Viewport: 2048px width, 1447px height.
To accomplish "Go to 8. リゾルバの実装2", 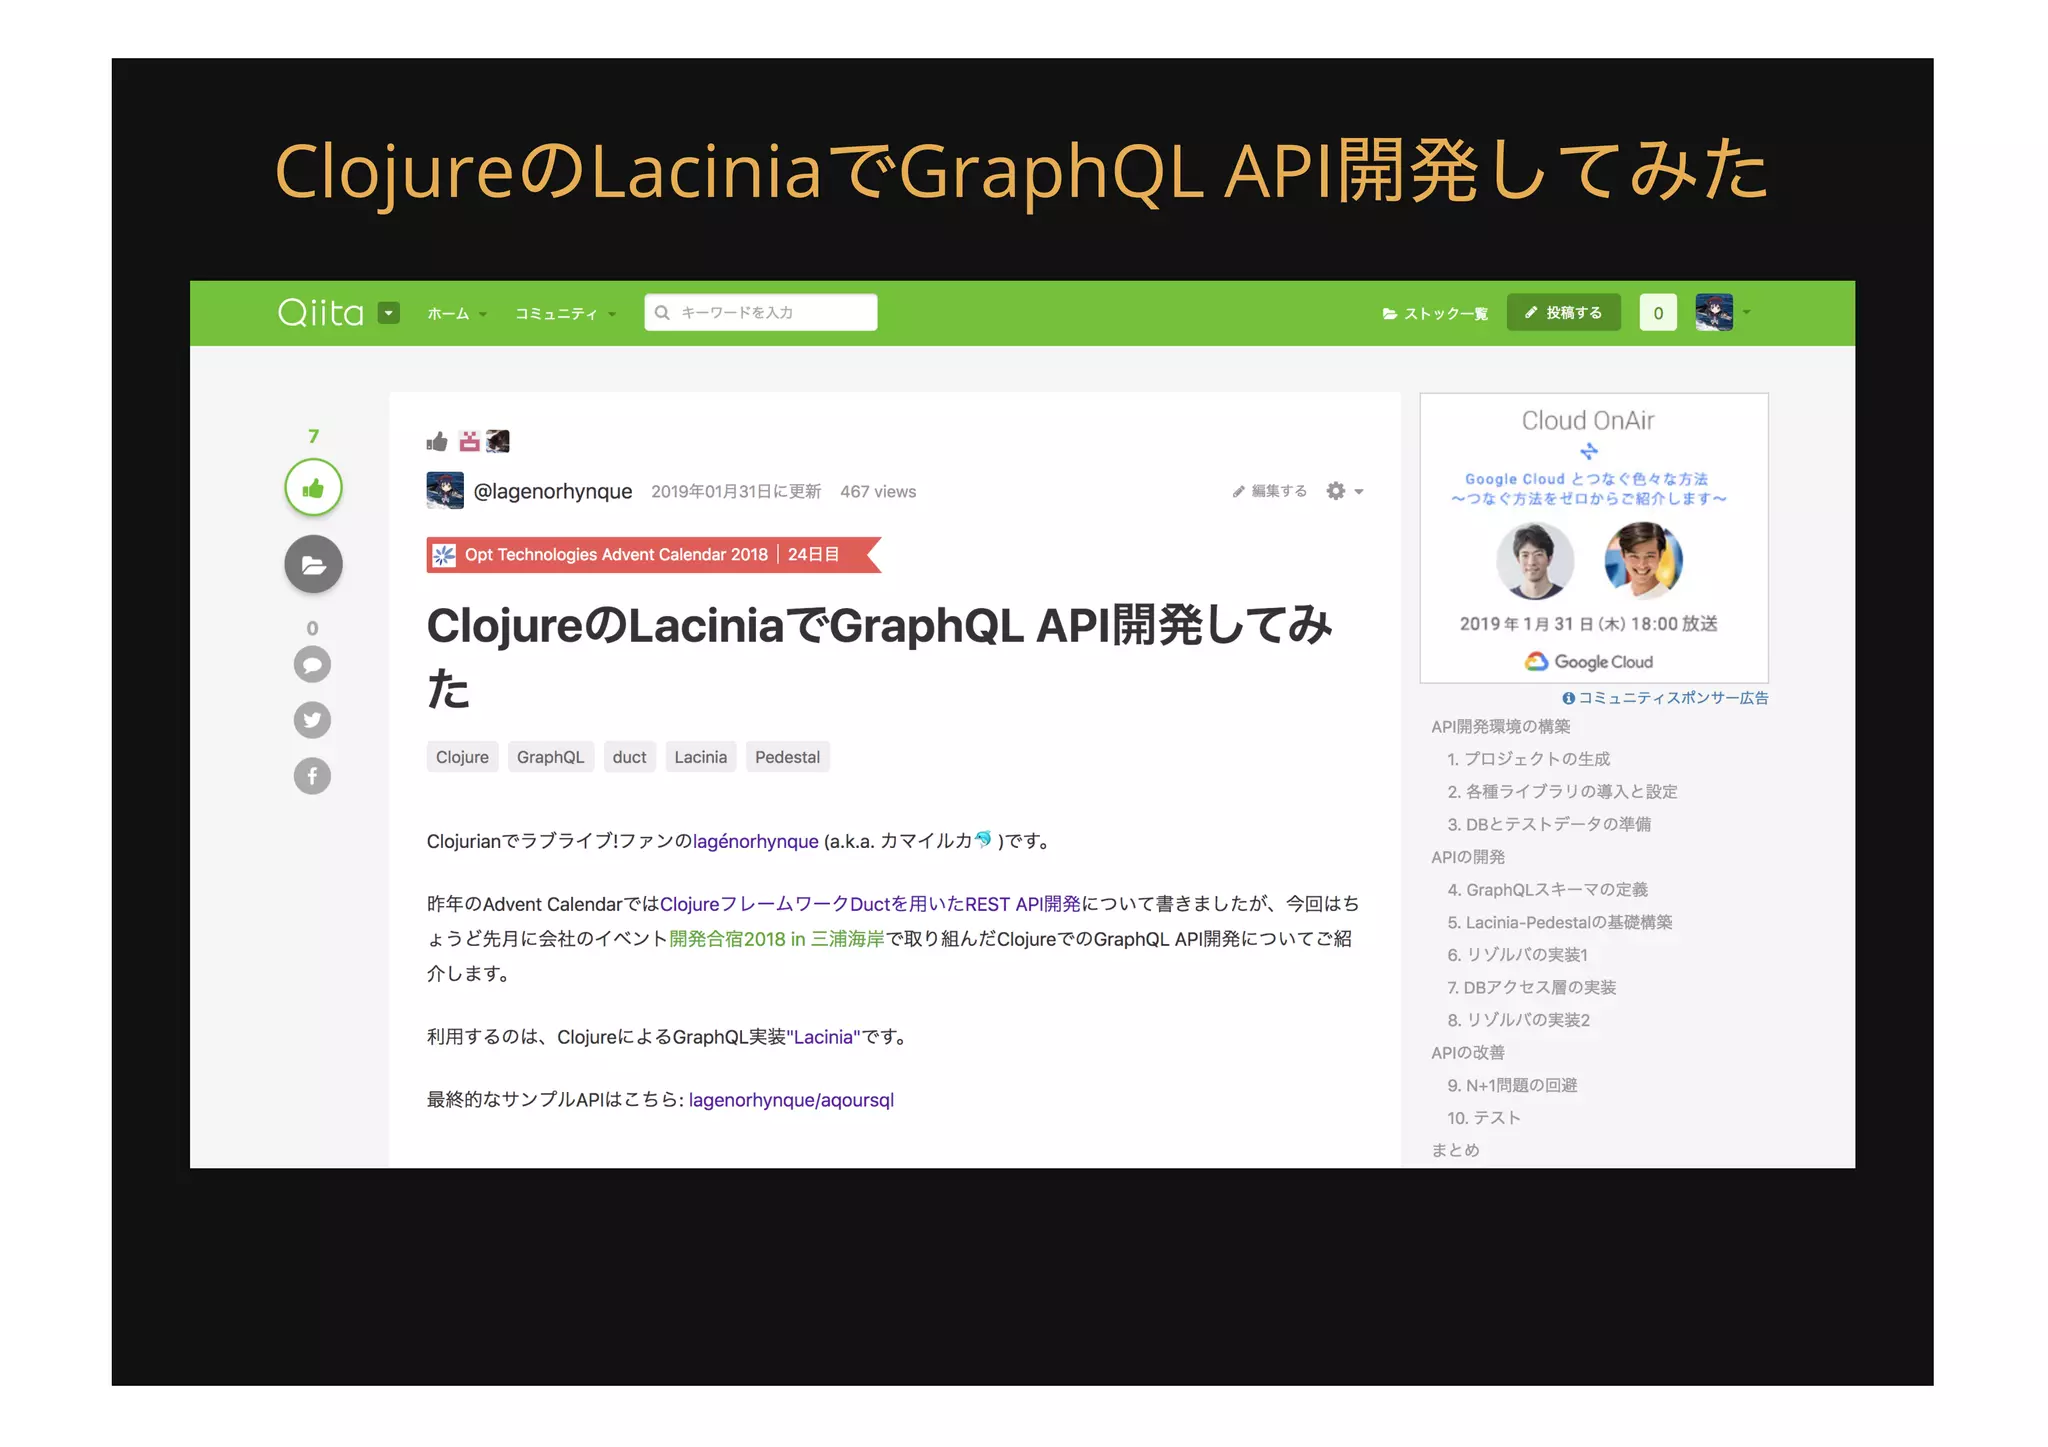I will click(x=1518, y=1020).
